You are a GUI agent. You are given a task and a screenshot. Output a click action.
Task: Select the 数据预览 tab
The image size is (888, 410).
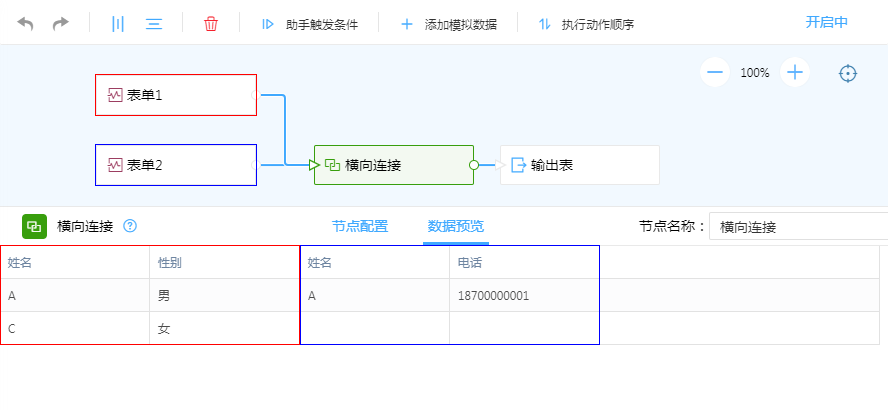[x=456, y=226]
